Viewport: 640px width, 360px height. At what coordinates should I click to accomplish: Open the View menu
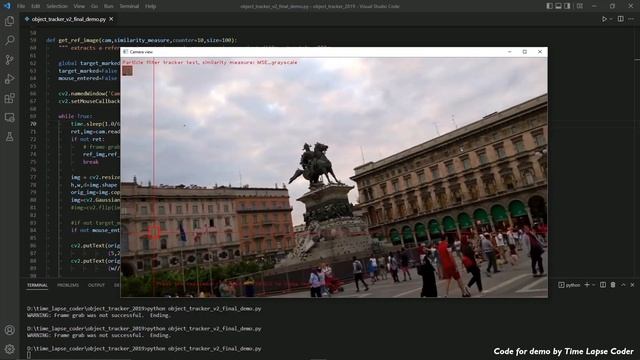click(x=79, y=6)
